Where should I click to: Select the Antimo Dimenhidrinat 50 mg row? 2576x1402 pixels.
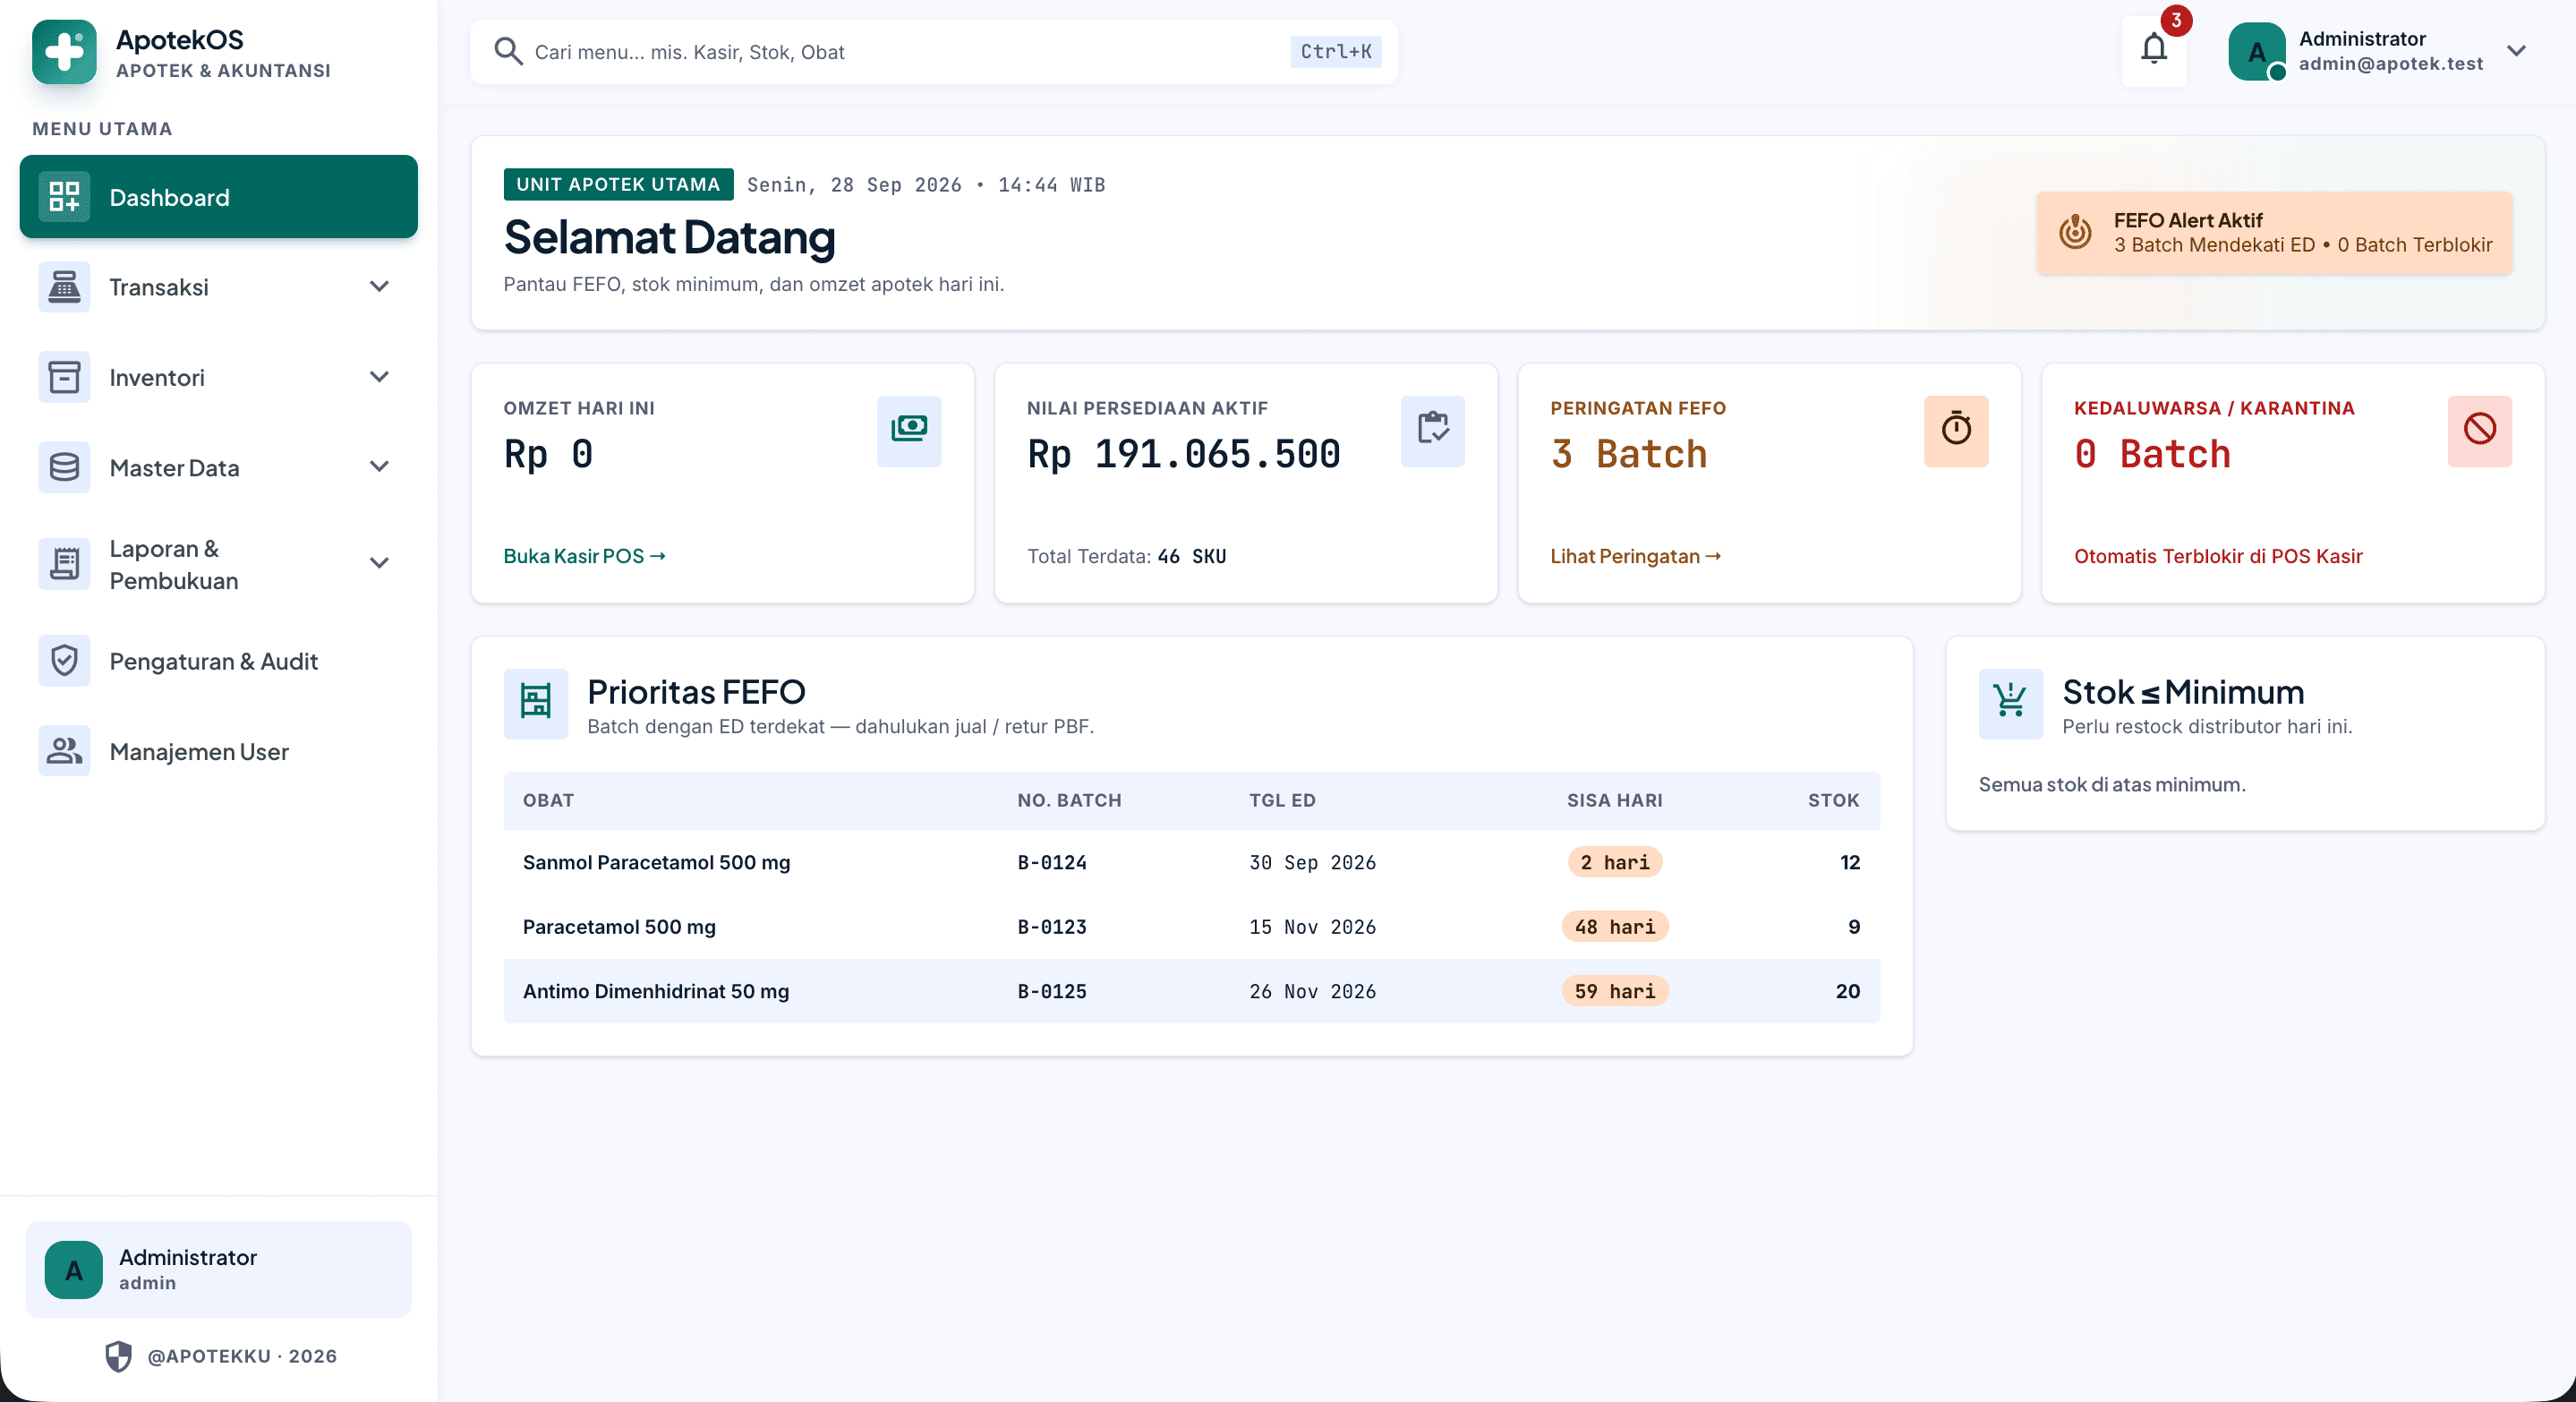pyautogui.click(x=1191, y=991)
